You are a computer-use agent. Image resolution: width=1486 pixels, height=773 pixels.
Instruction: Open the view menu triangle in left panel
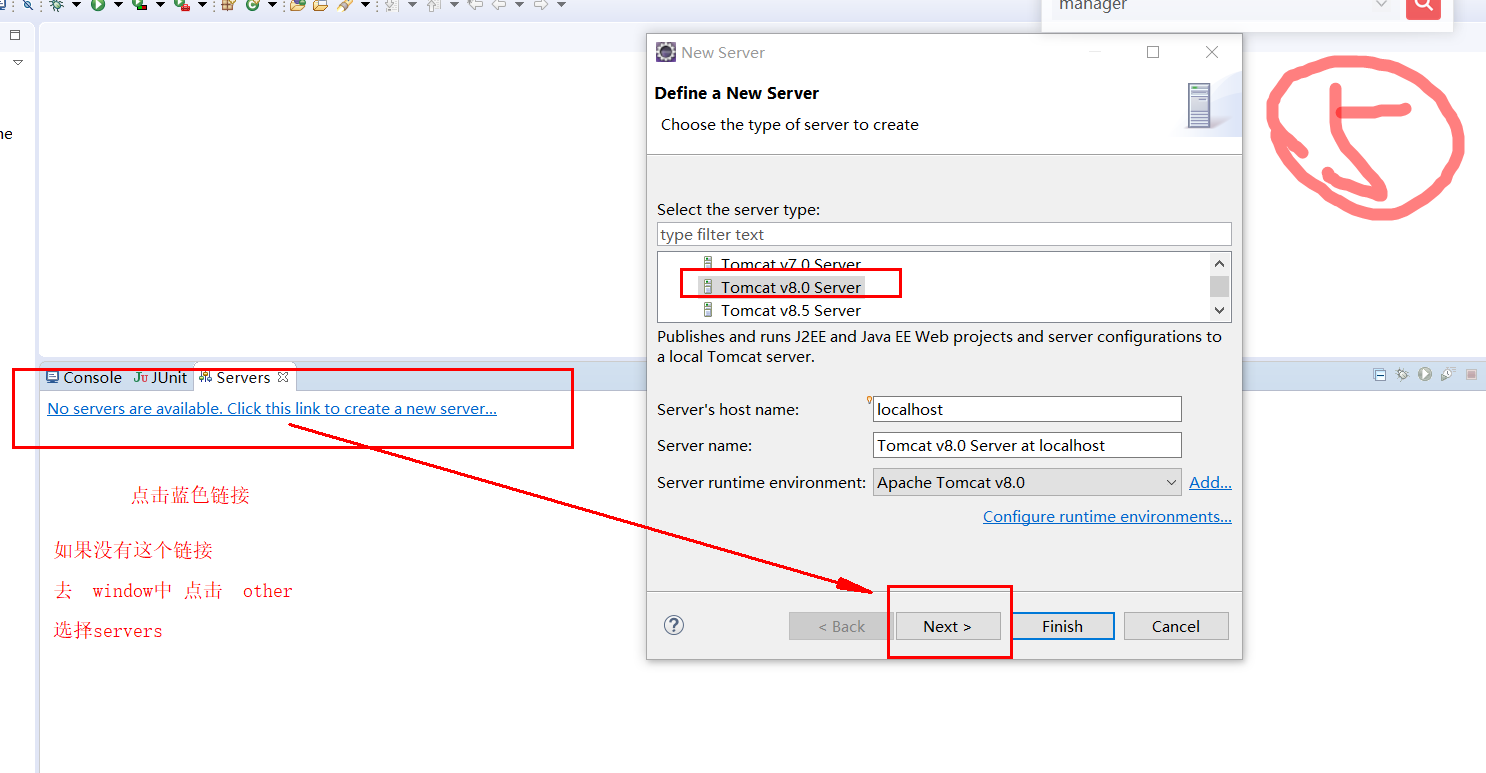(x=17, y=62)
